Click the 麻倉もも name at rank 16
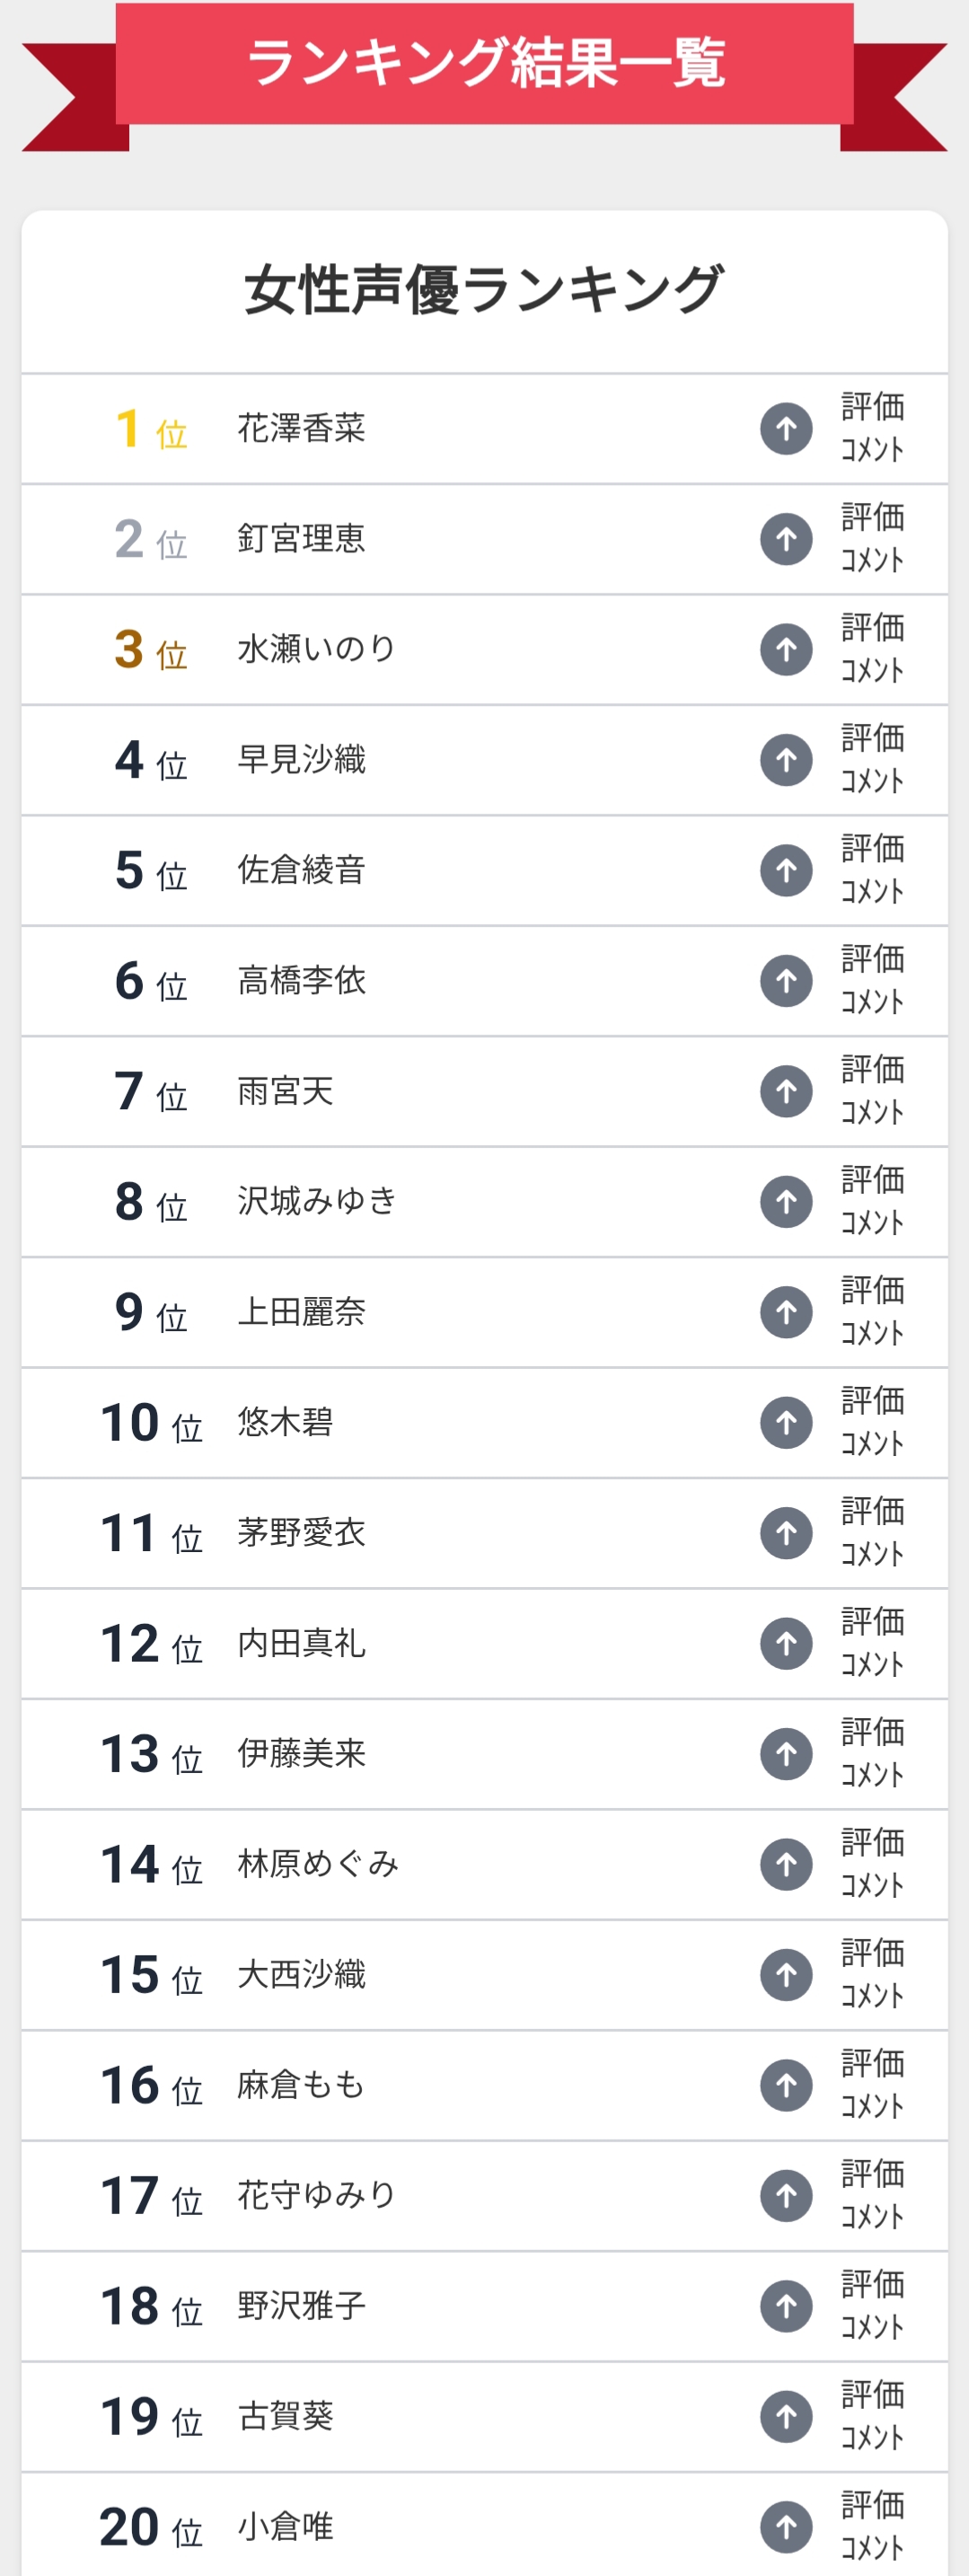The height and width of the screenshot is (2576, 969). coord(300,2085)
